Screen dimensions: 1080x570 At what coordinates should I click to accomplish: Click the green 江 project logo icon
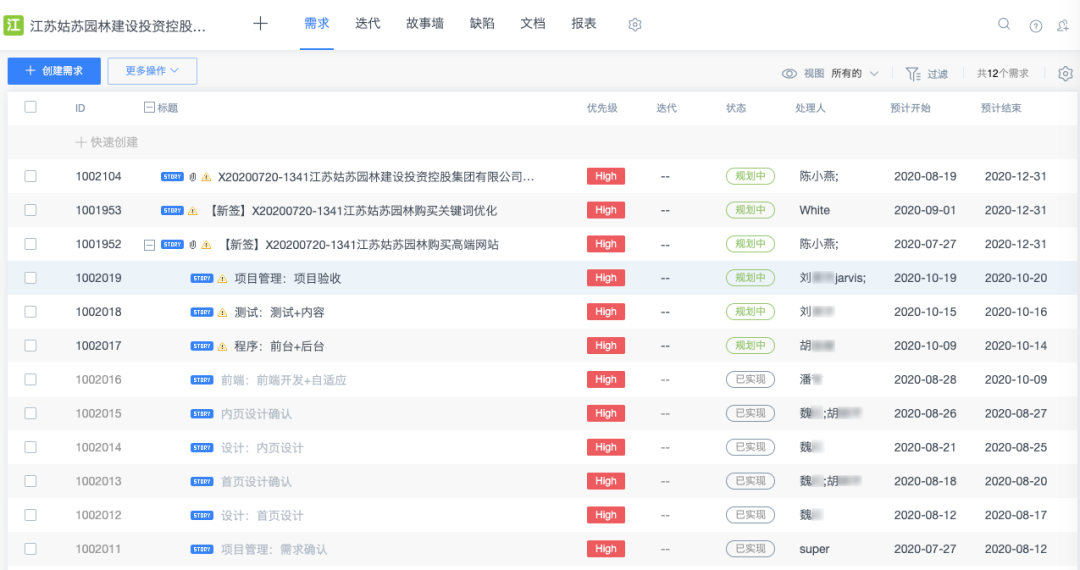[x=14, y=25]
